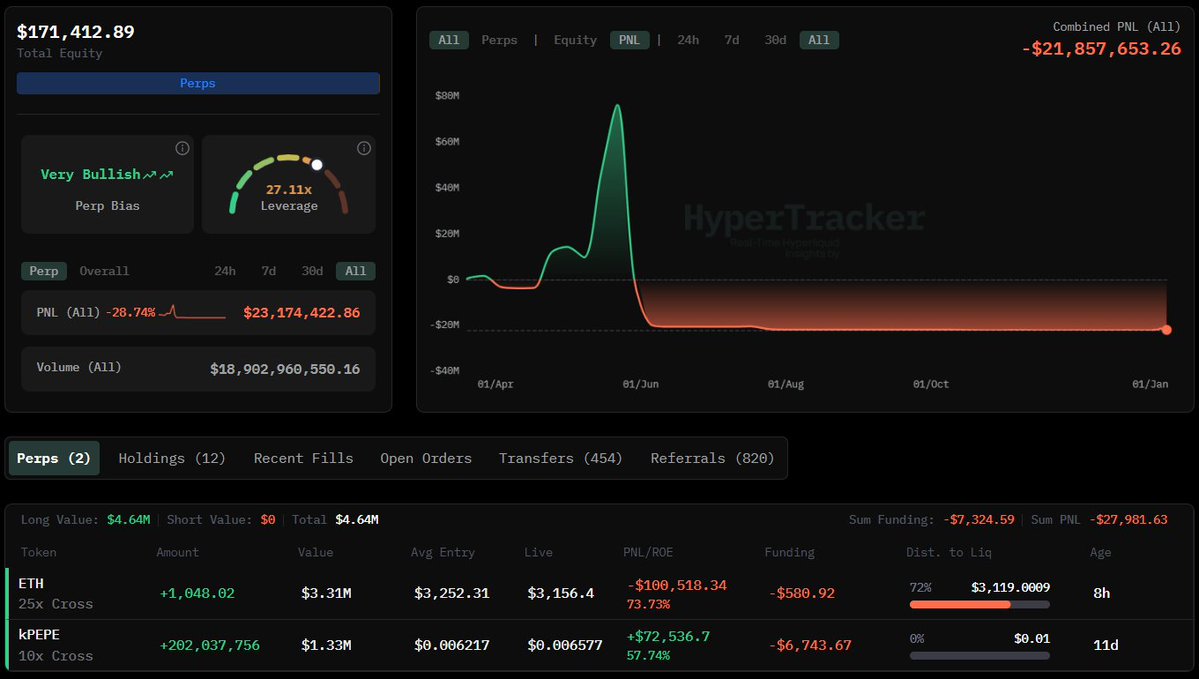Click the white knob on the leverage gauge
The image size is (1199, 679).
pyautogui.click(x=317, y=165)
